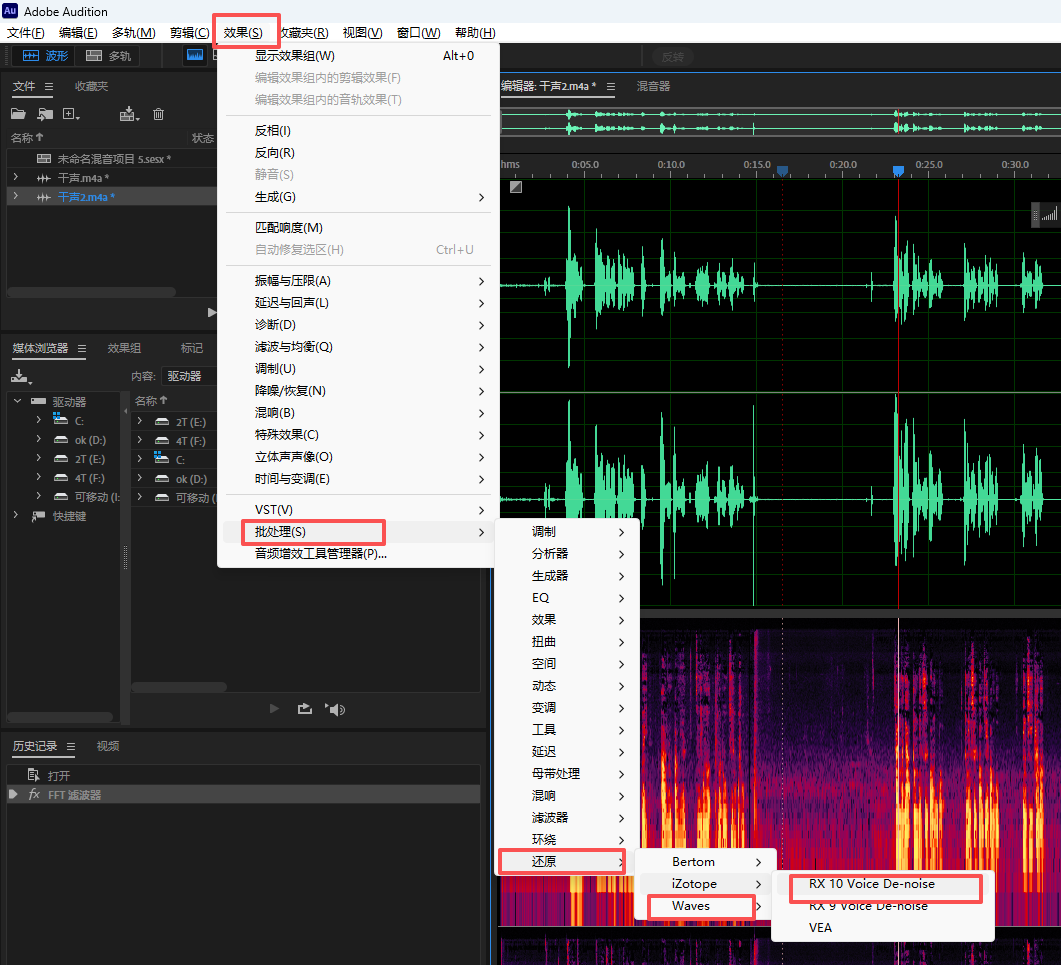Open the iZotope vendor submenu
The height and width of the screenshot is (965, 1061).
(x=704, y=883)
